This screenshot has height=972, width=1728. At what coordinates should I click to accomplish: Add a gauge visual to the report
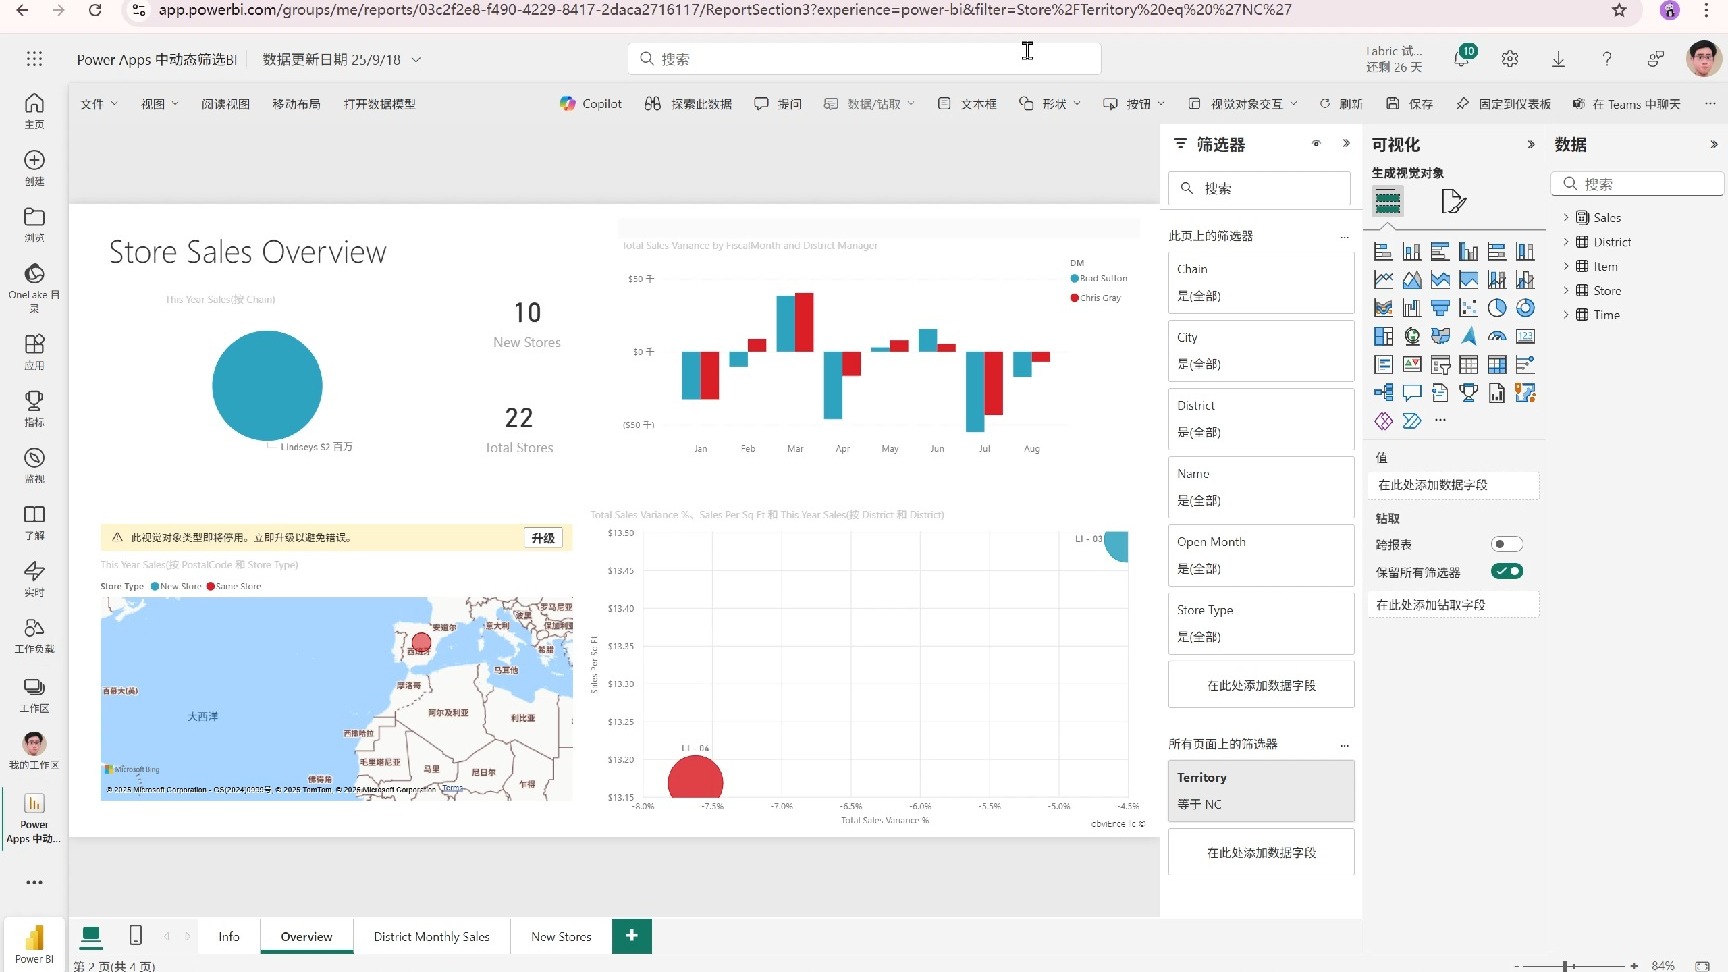[x=1497, y=336]
